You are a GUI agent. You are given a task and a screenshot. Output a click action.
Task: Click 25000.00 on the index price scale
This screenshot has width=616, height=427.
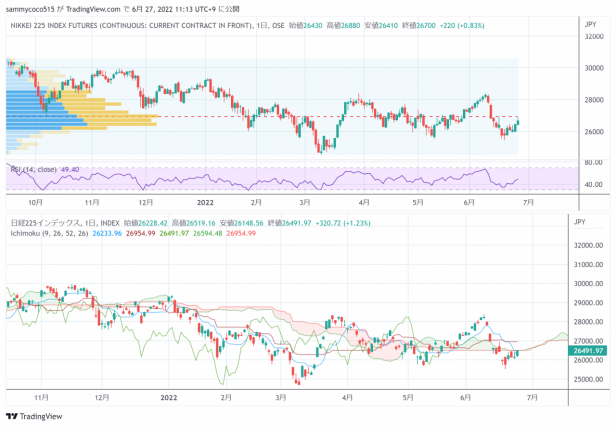(x=588, y=379)
